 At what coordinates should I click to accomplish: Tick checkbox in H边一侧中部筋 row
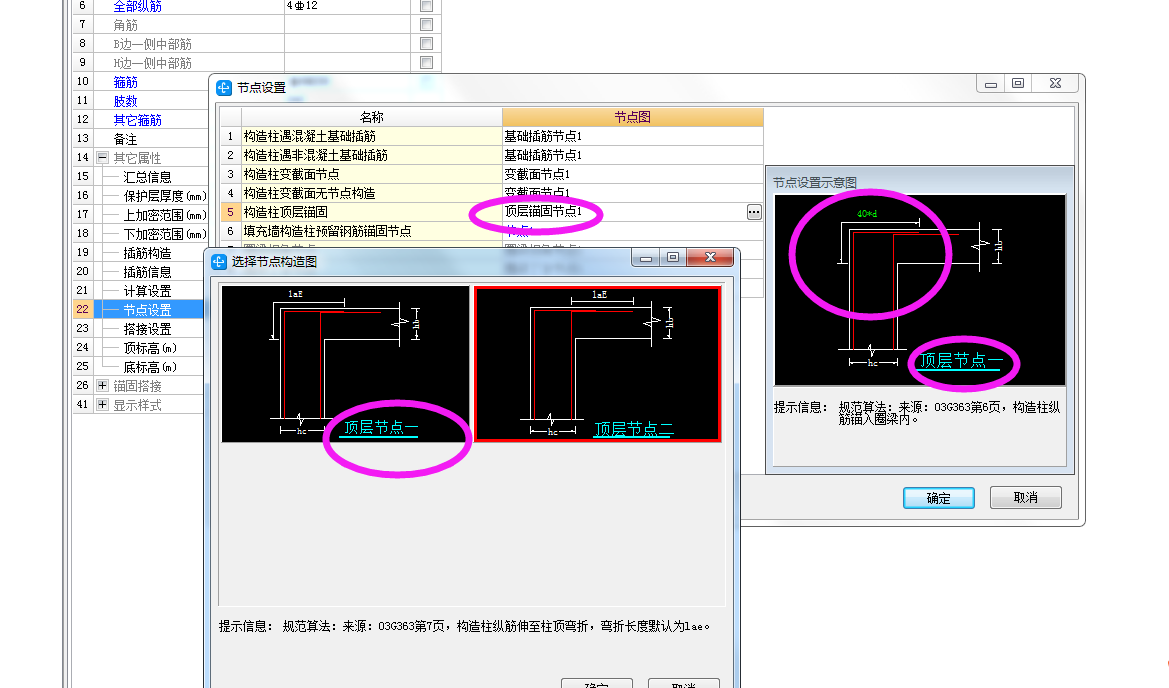426,63
